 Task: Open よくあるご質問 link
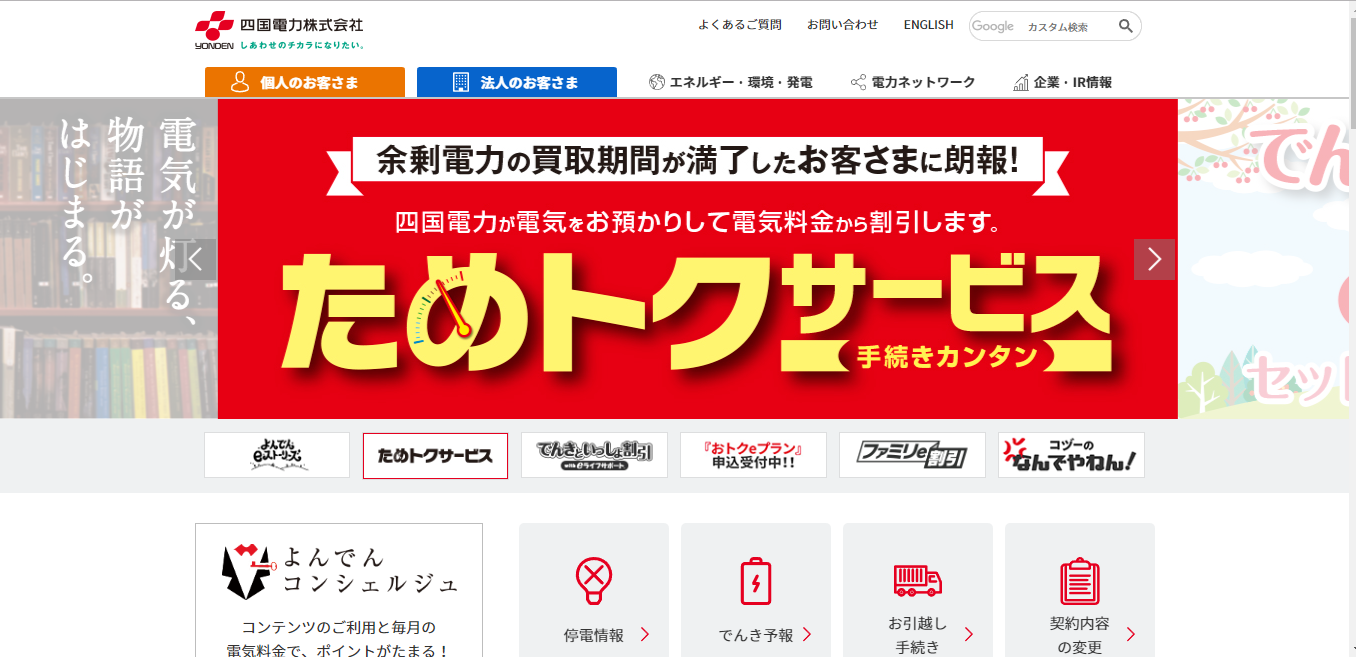point(740,25)
